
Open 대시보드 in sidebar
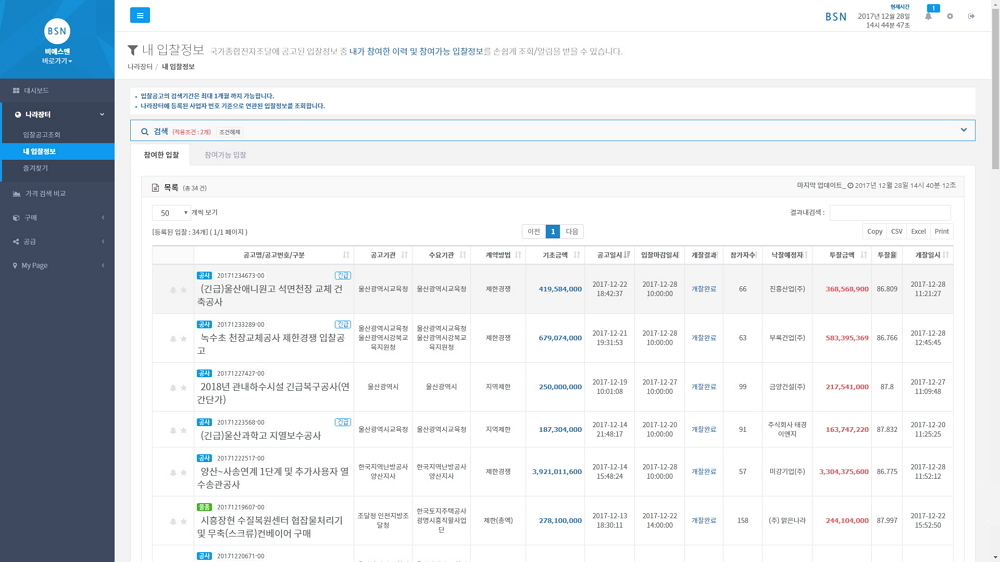[36, 91]
